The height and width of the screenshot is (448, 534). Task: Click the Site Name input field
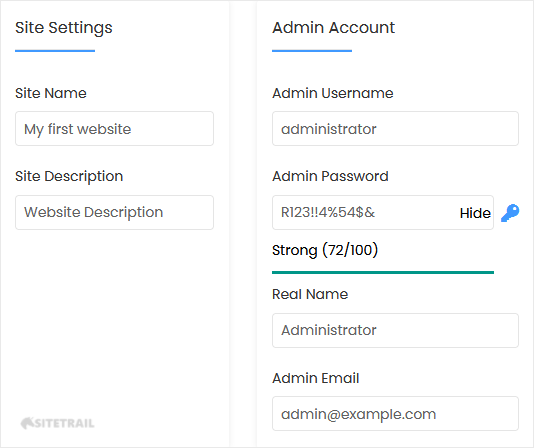pos(114,128)
